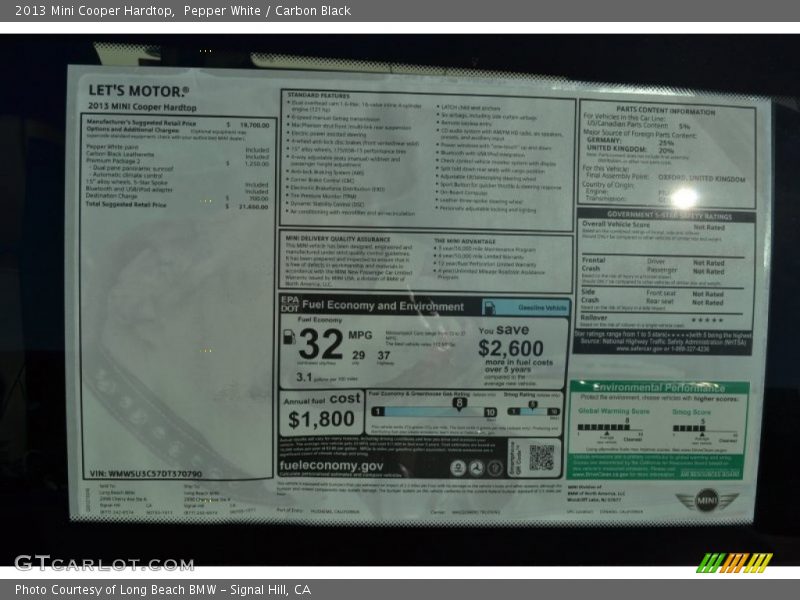Click 'THE MINI ADVANTAGE' heading

[465, 241]
